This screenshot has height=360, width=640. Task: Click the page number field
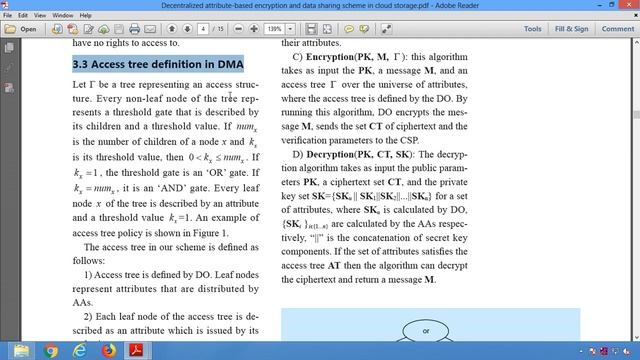[203, 29]
